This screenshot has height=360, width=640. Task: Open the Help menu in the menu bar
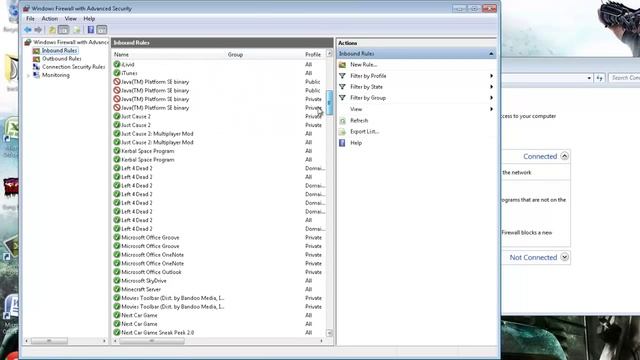[89, 19]
